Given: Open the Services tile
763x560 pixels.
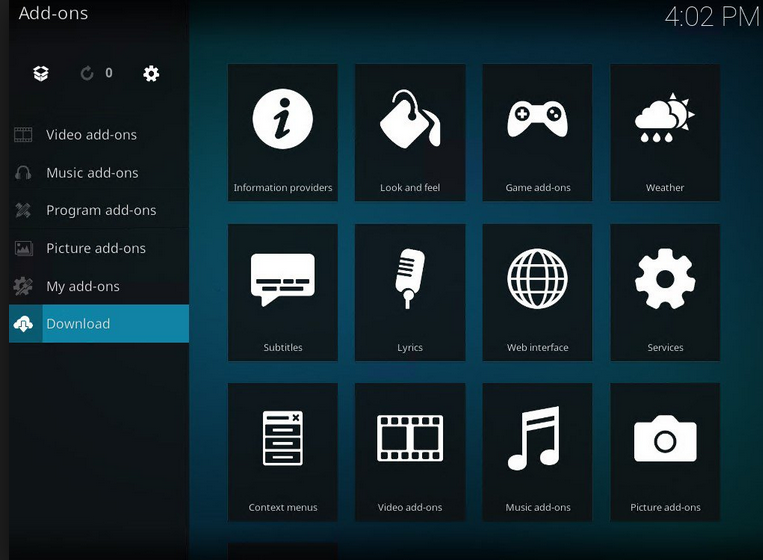Looking at the screenshot, I should pyautogui.click(x=665, y=292).
